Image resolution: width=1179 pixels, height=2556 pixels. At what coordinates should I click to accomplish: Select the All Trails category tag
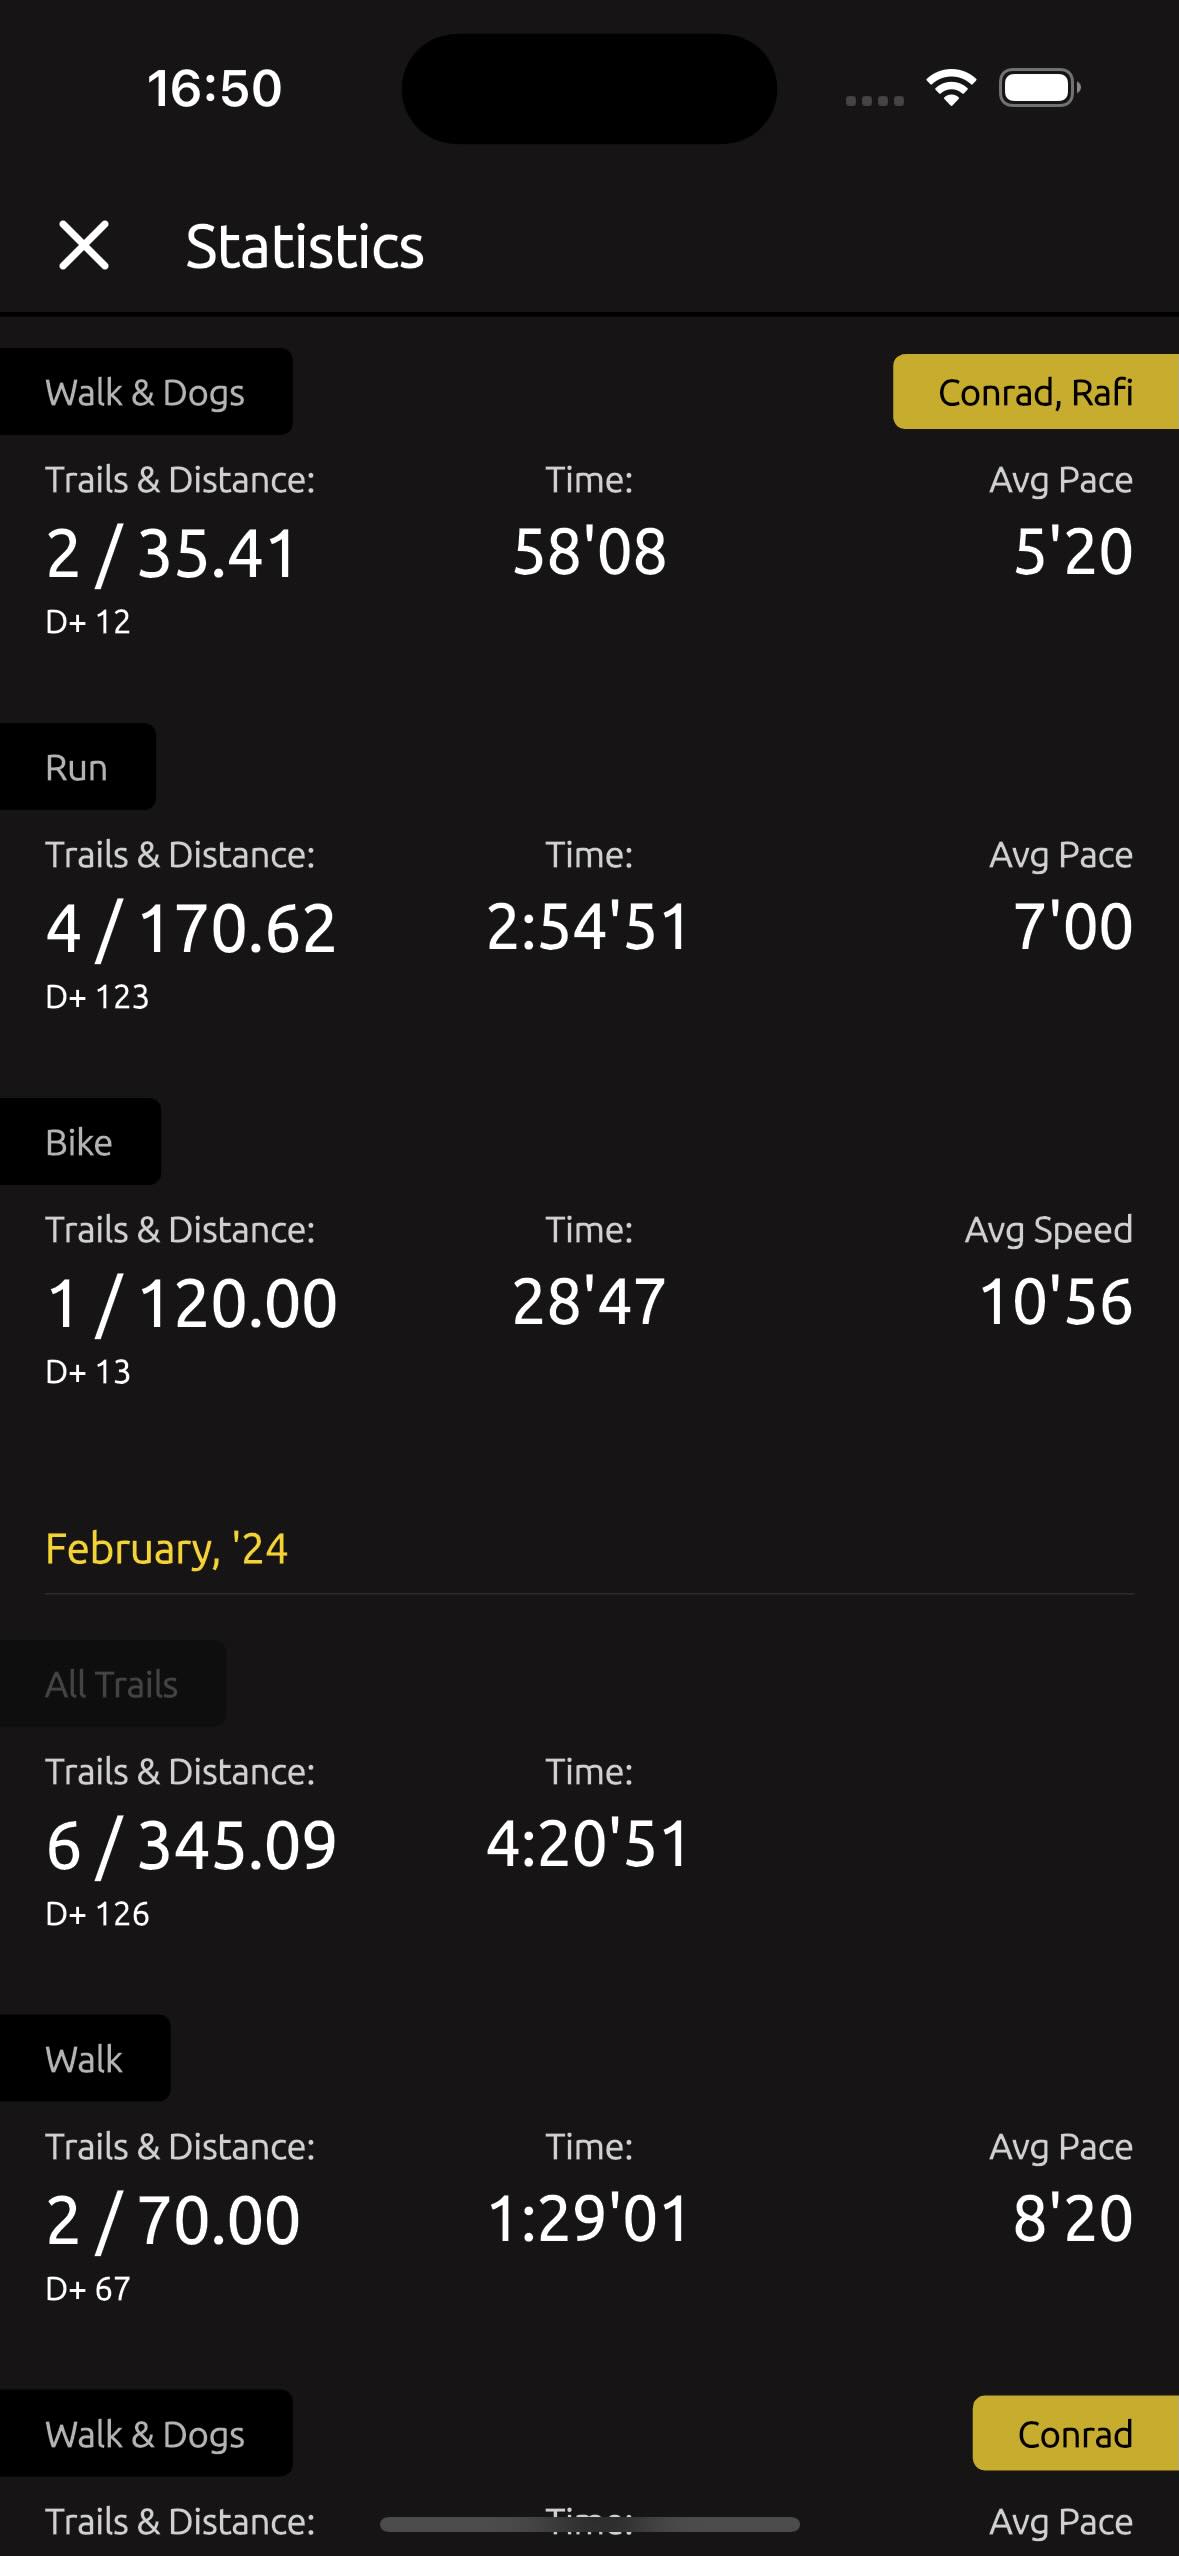112,1684
